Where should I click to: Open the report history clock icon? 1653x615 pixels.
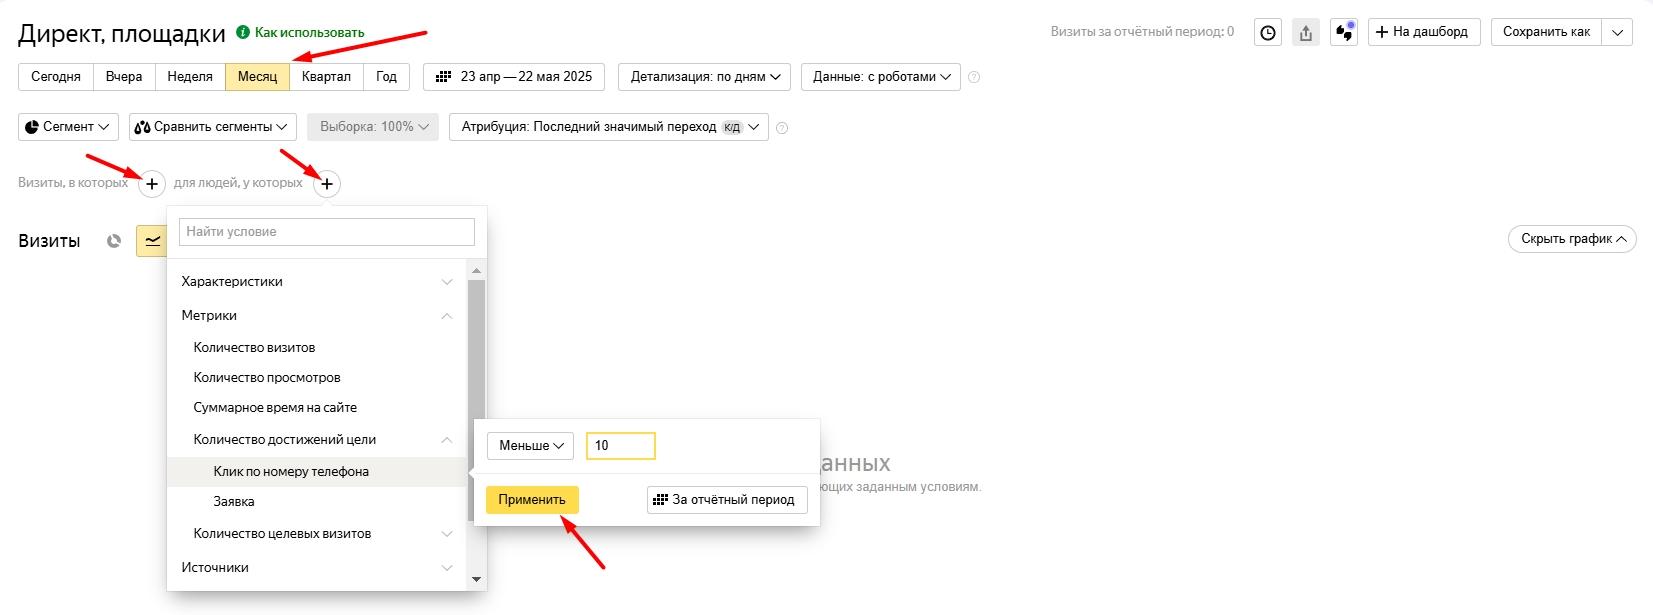[1268, 32]
